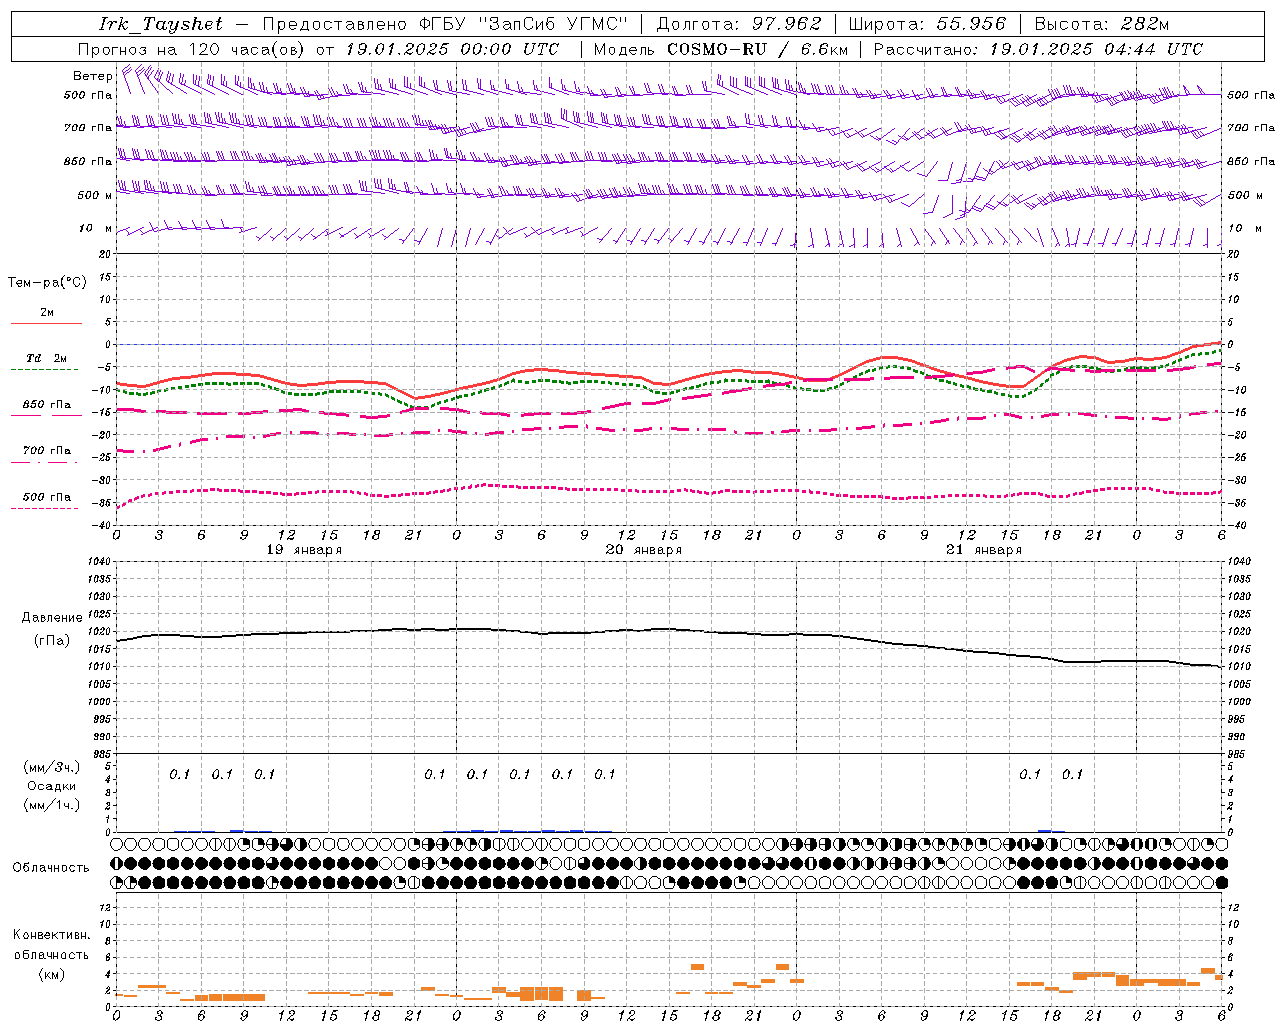Click the Осадки precipitation label

click(x=52, y=786)
